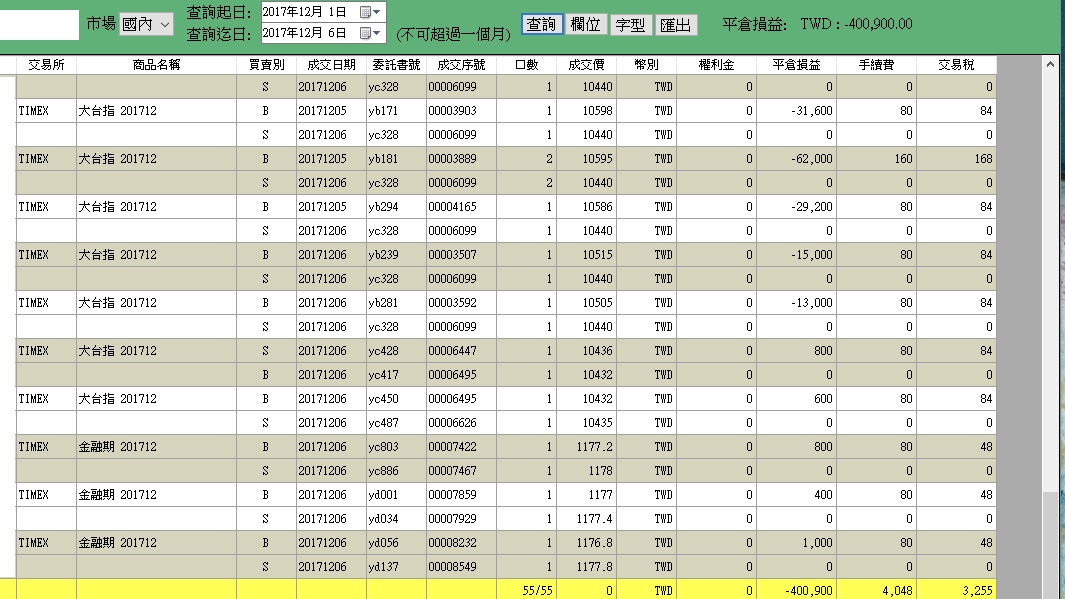Click the total tax 3,255 cell
This screenshot has height=599, width=1065.
click(956, 590)
